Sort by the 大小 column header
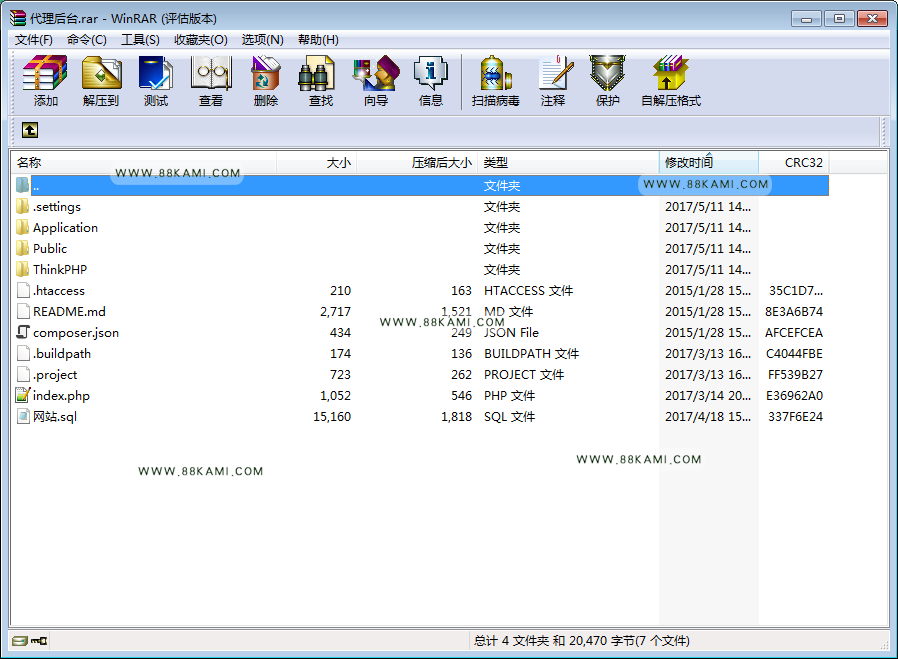898x659 pixels. tap(317, 163)
